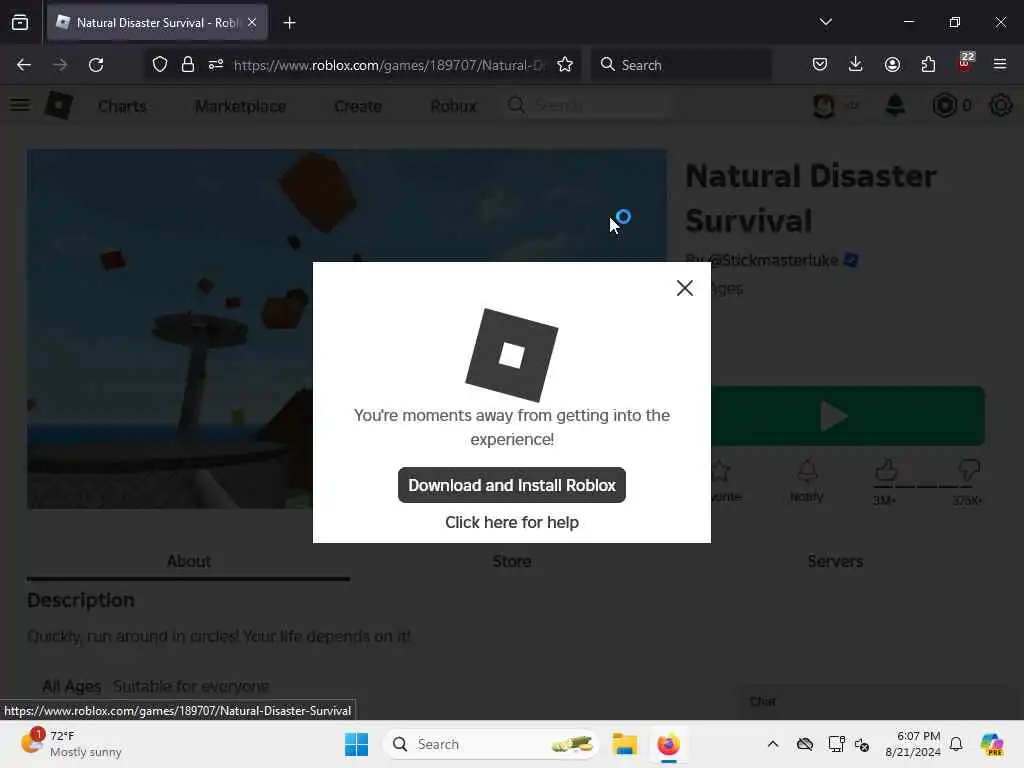The width and height of the screenshot is (1024, 768).
Task: Select the Natural Disaster Survival tab
Action: (157, 23)
